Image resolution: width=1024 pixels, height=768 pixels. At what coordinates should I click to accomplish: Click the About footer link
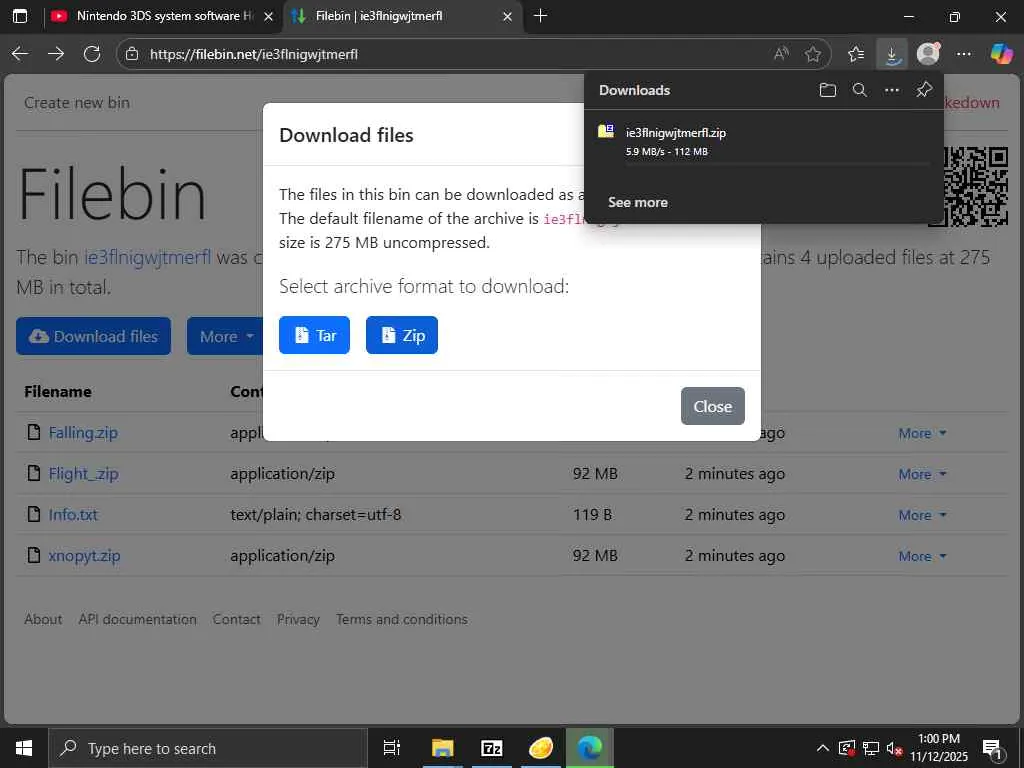[x=43, y=619]
